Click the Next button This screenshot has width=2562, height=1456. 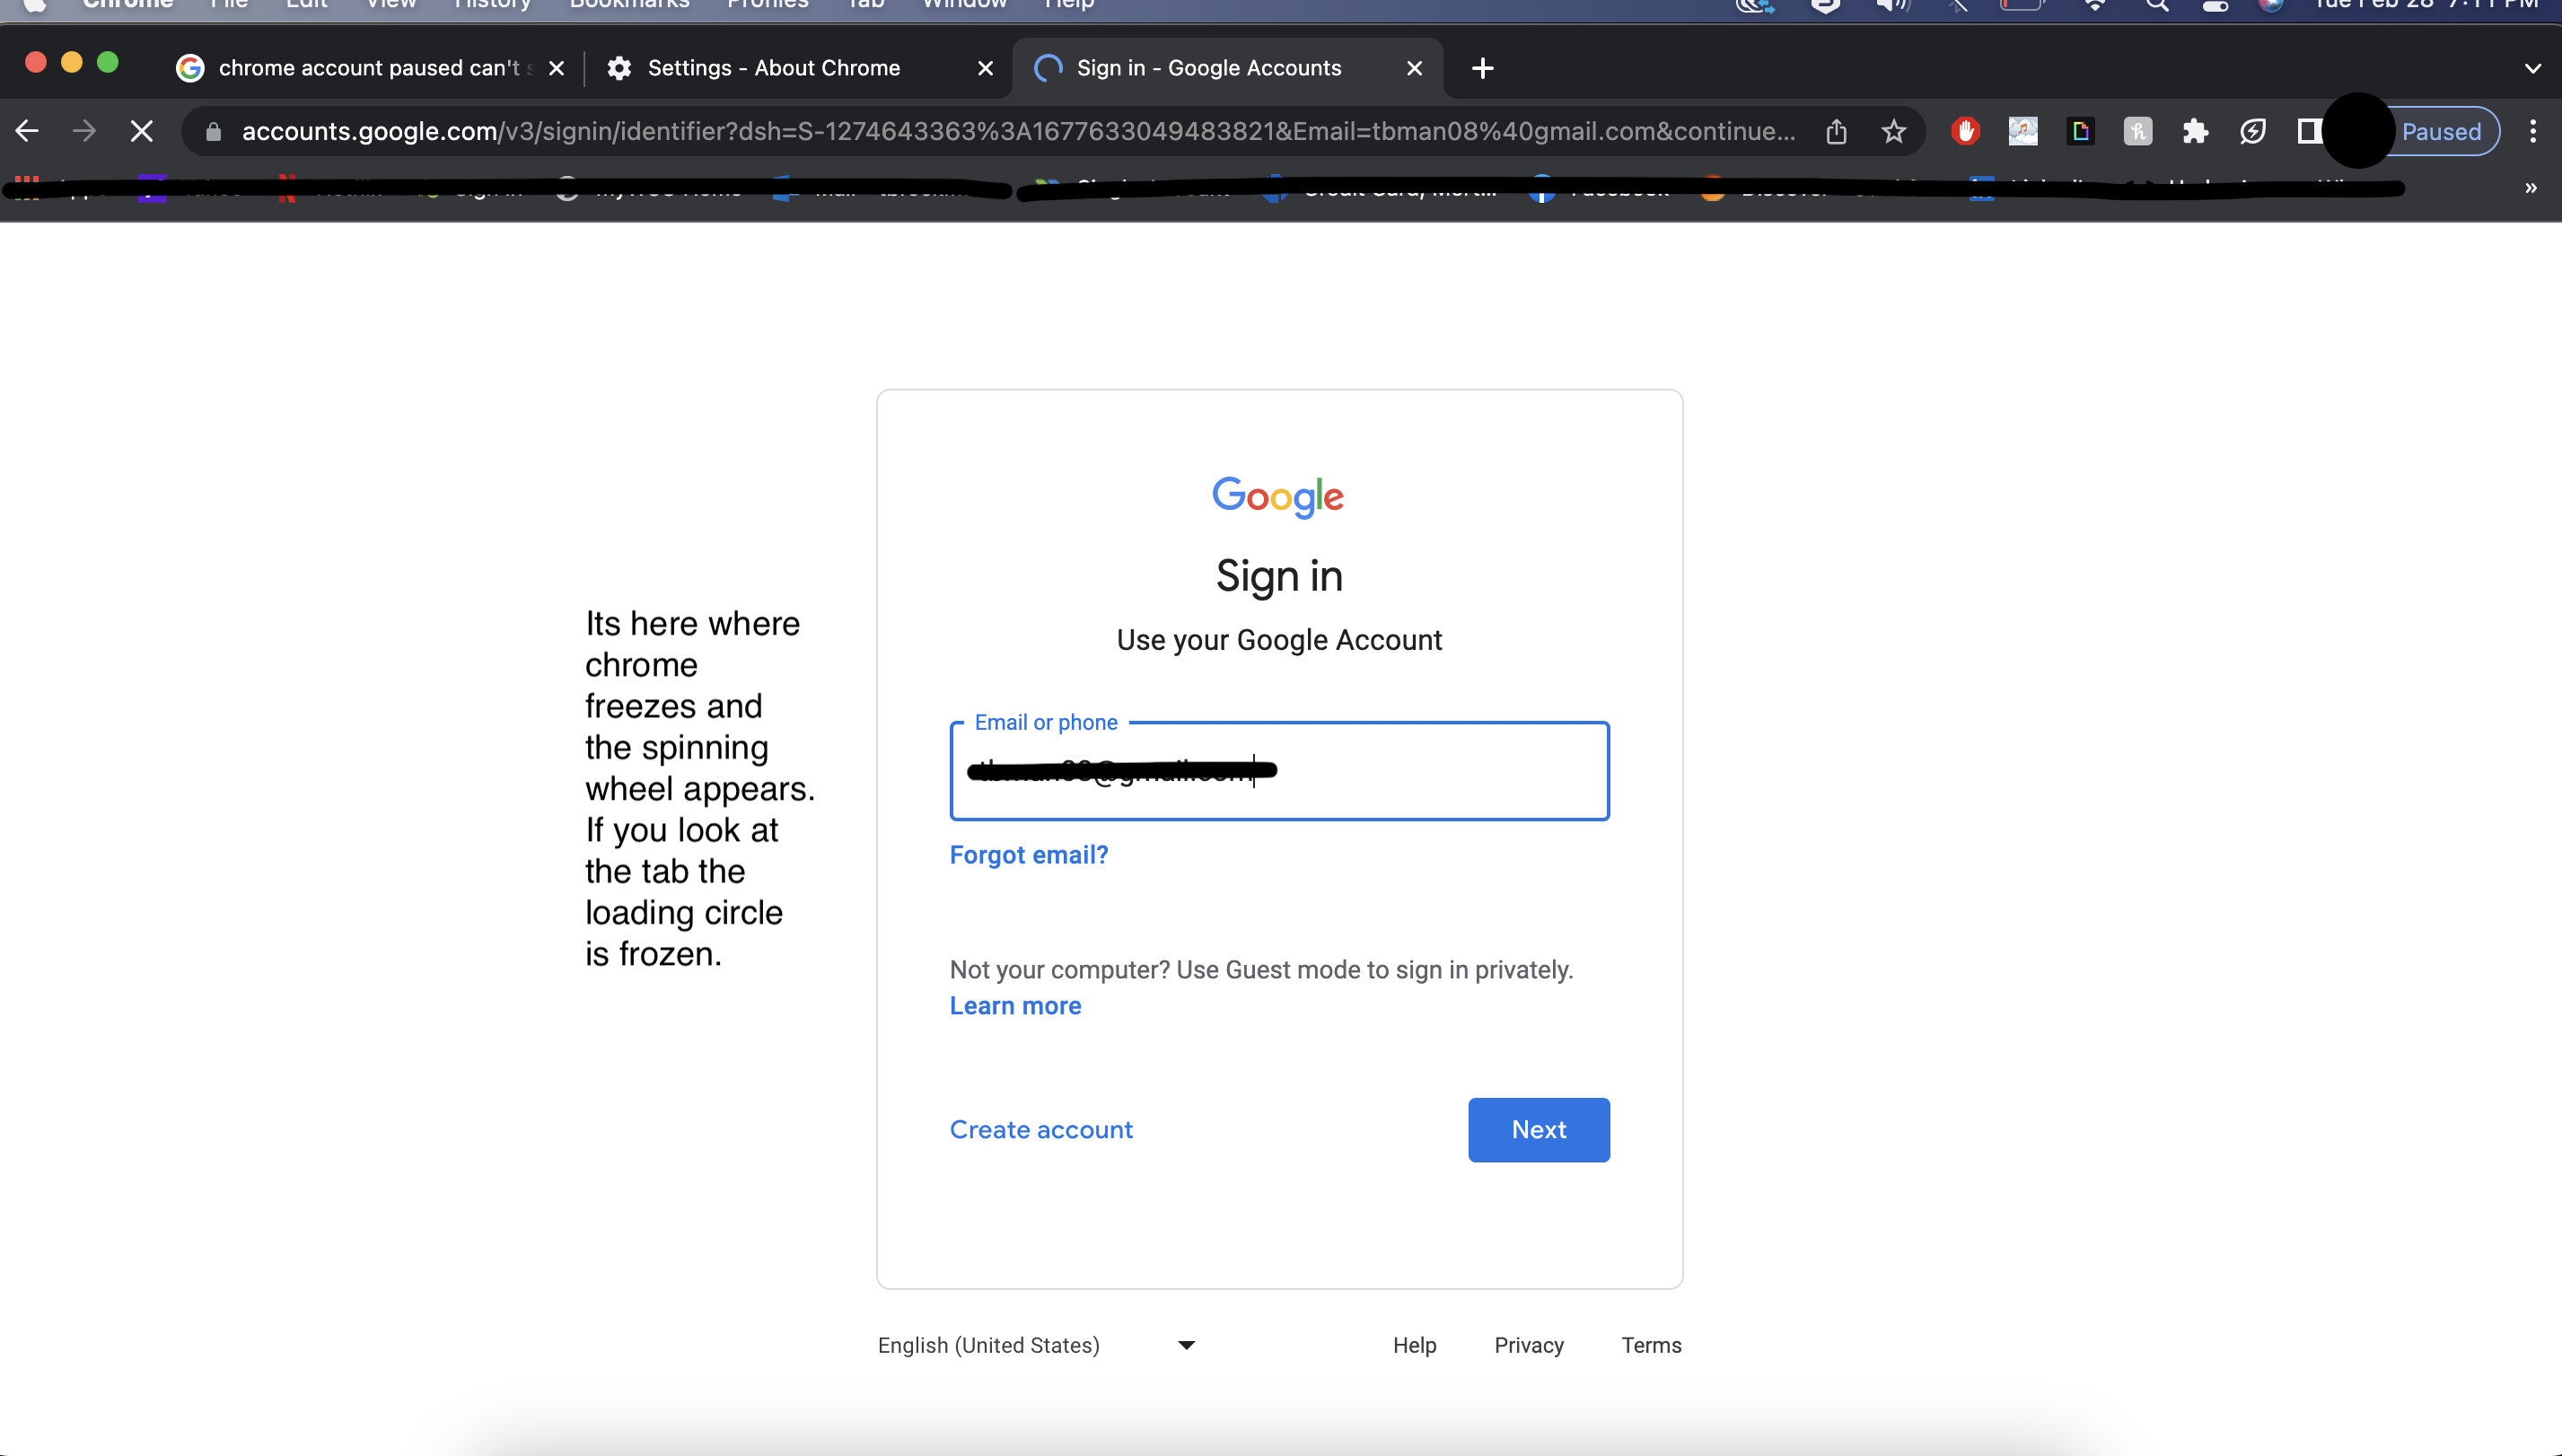(x=1538, y=1129)
